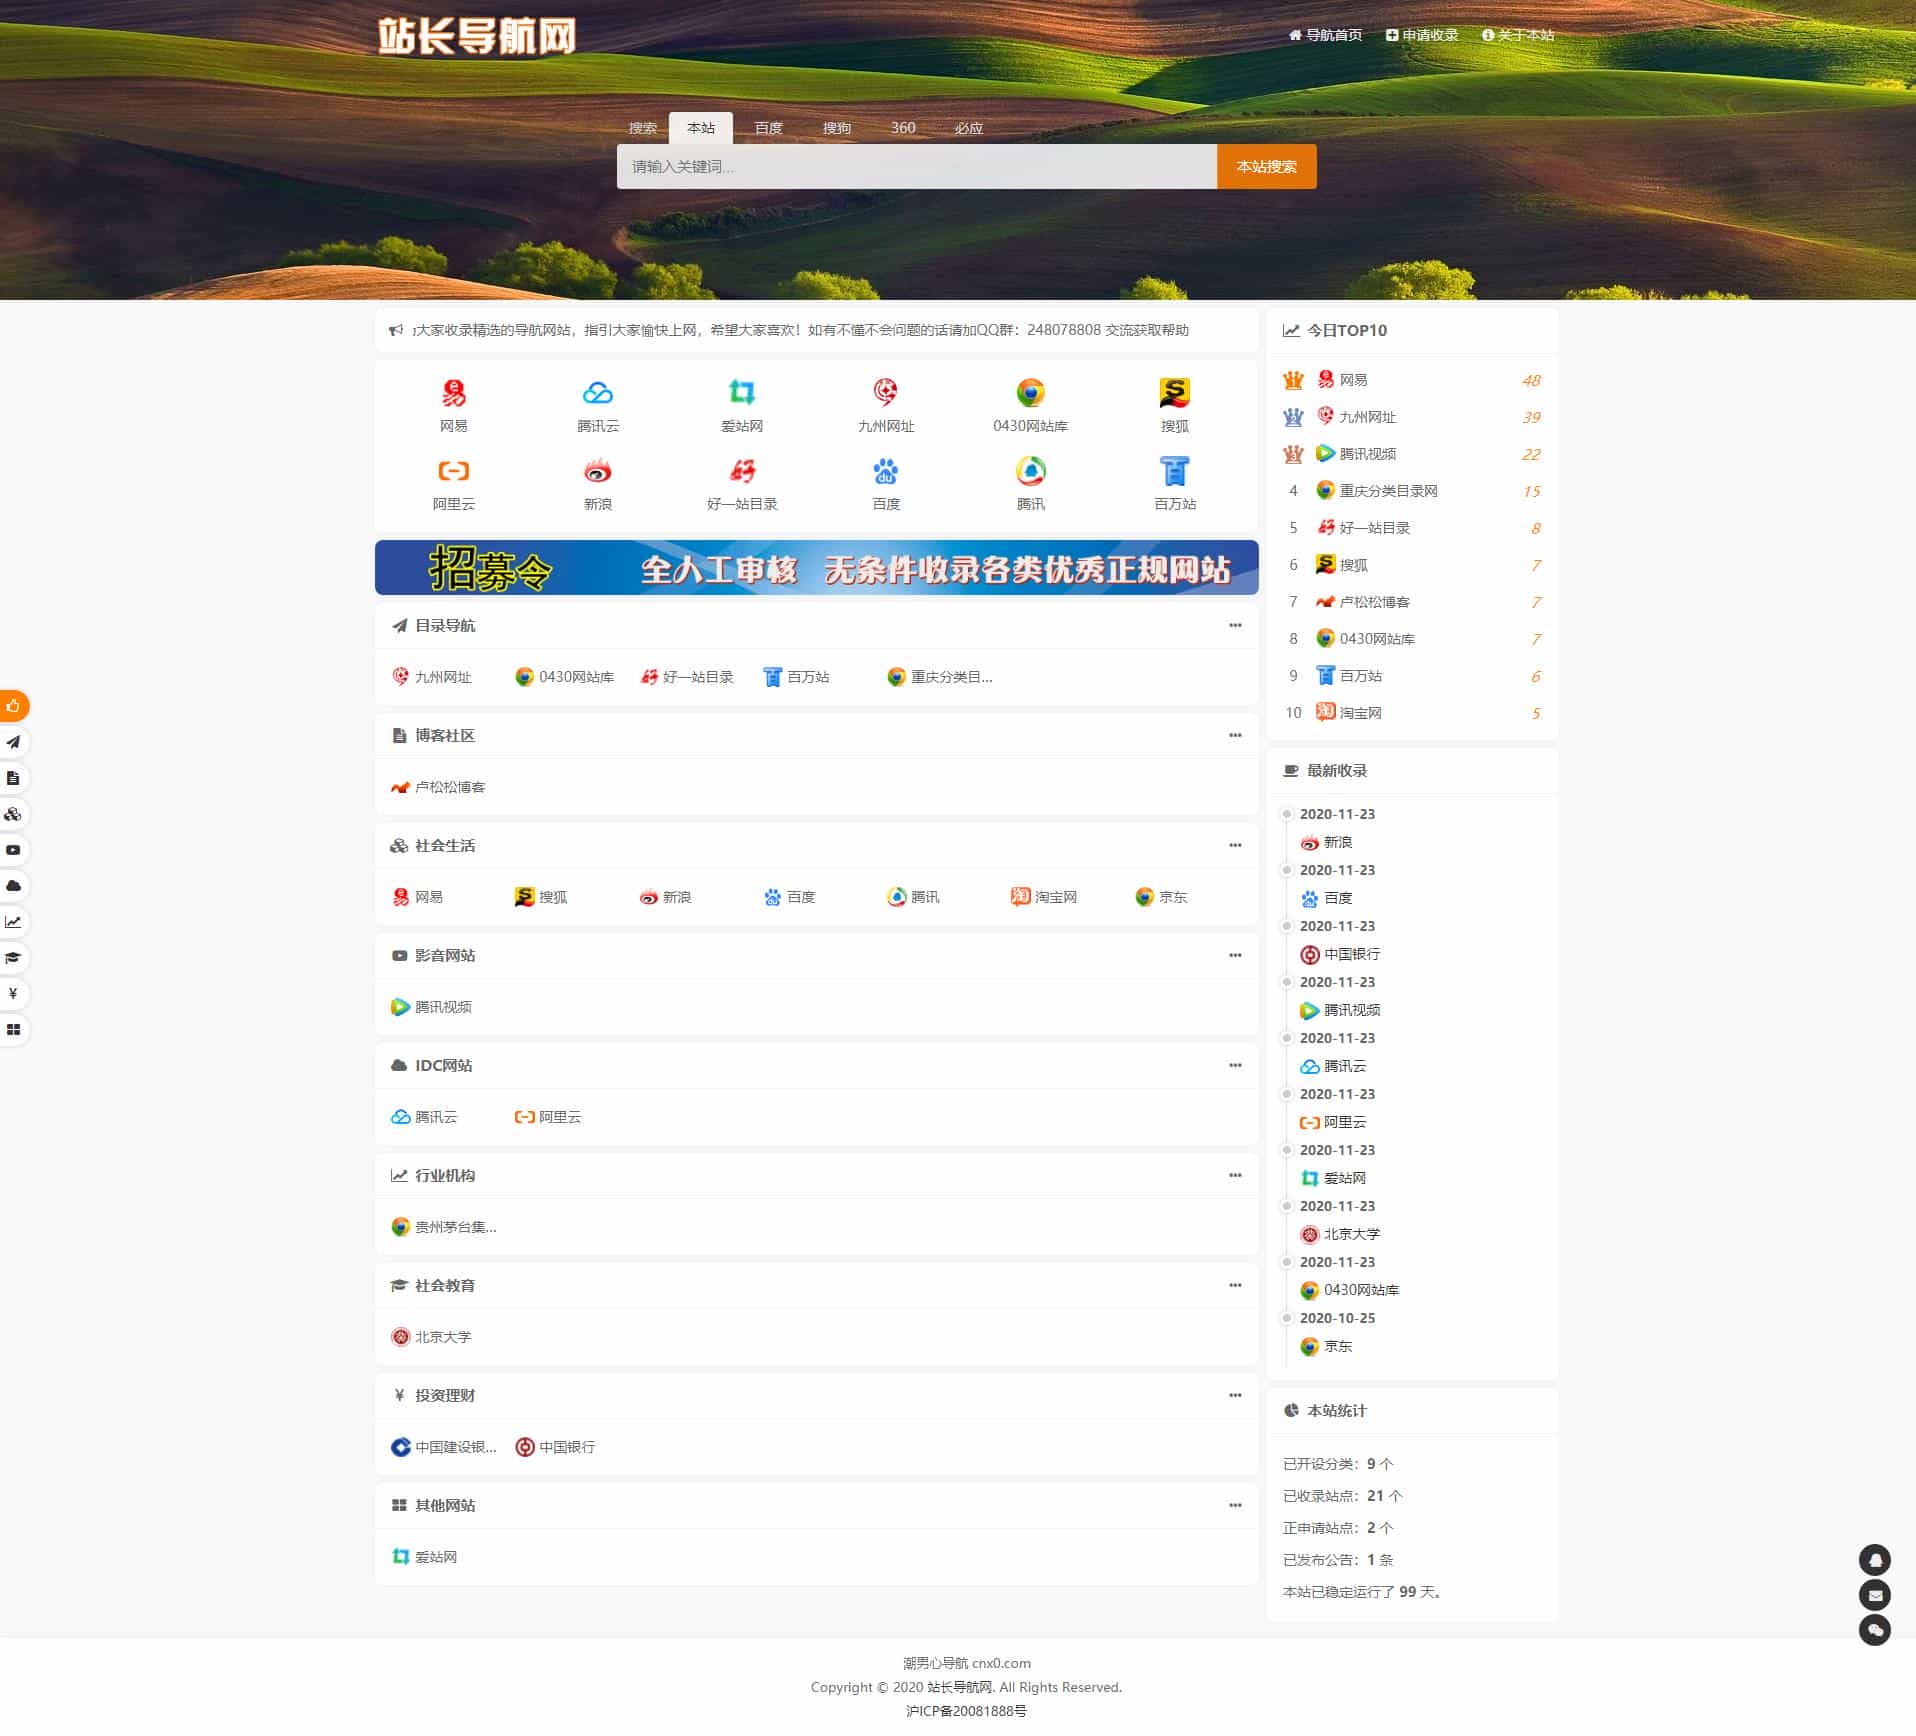1916x1736 pixels.
Task: Open 北京大学 in the 最新收录 list
Action: click(x=1340, y=1234)
